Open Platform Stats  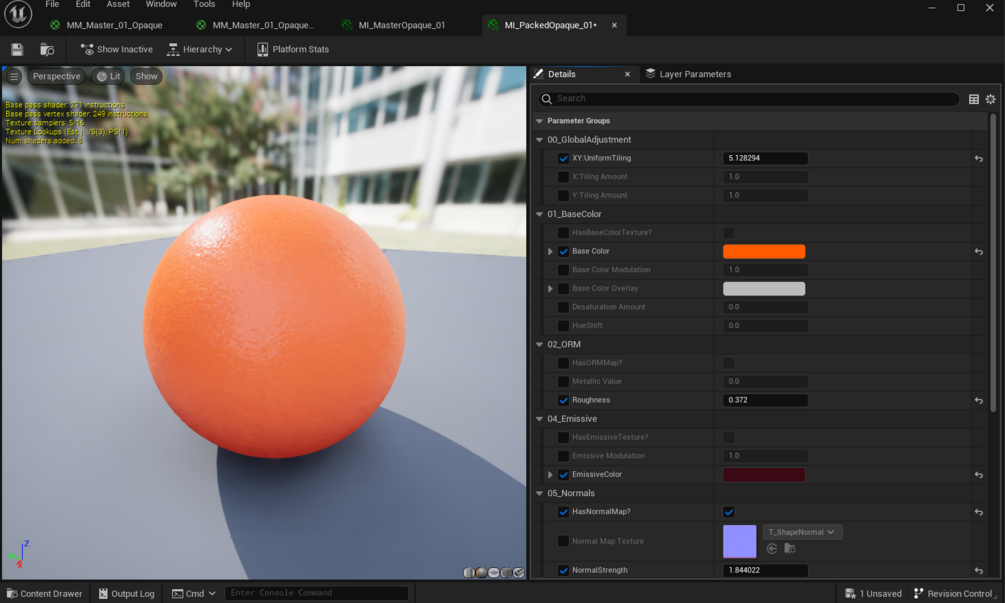coord(293,49)
